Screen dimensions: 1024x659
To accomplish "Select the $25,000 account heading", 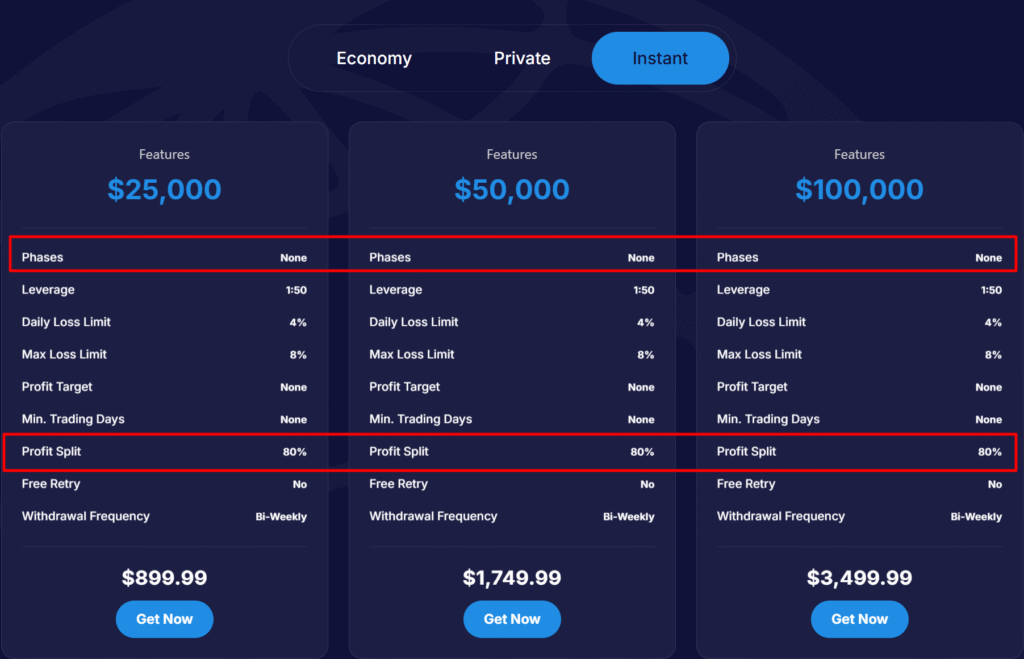I will (165, 189).
